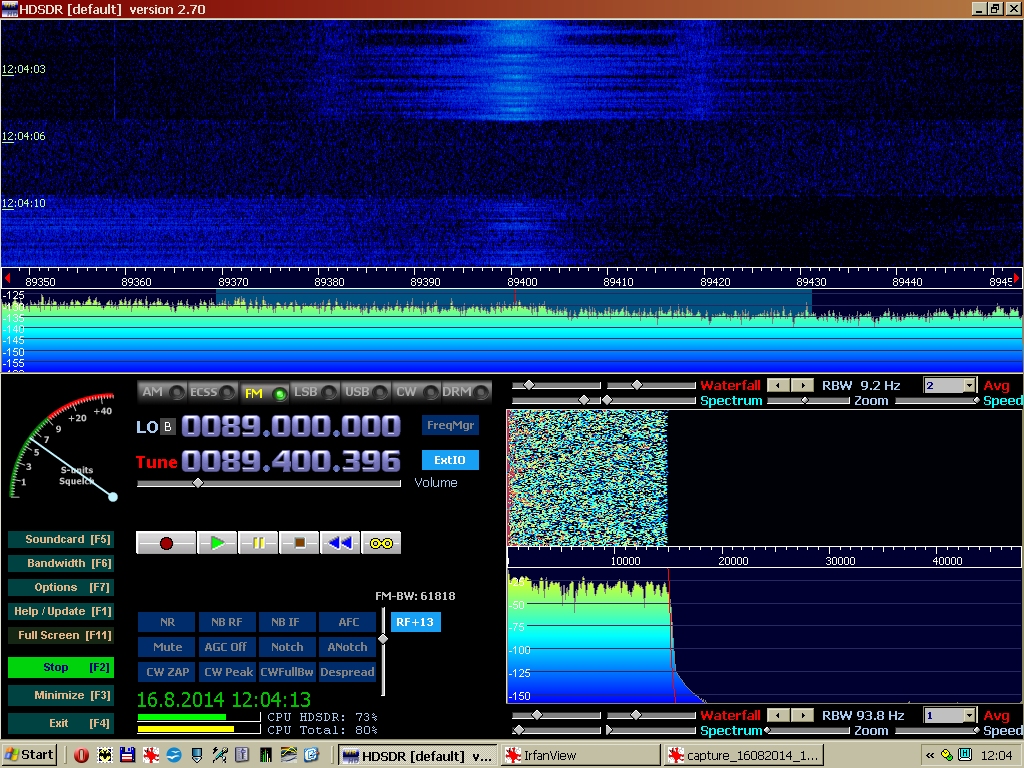
Task: Click the upper RF Zoom slider handle
Action: point(805,400)
